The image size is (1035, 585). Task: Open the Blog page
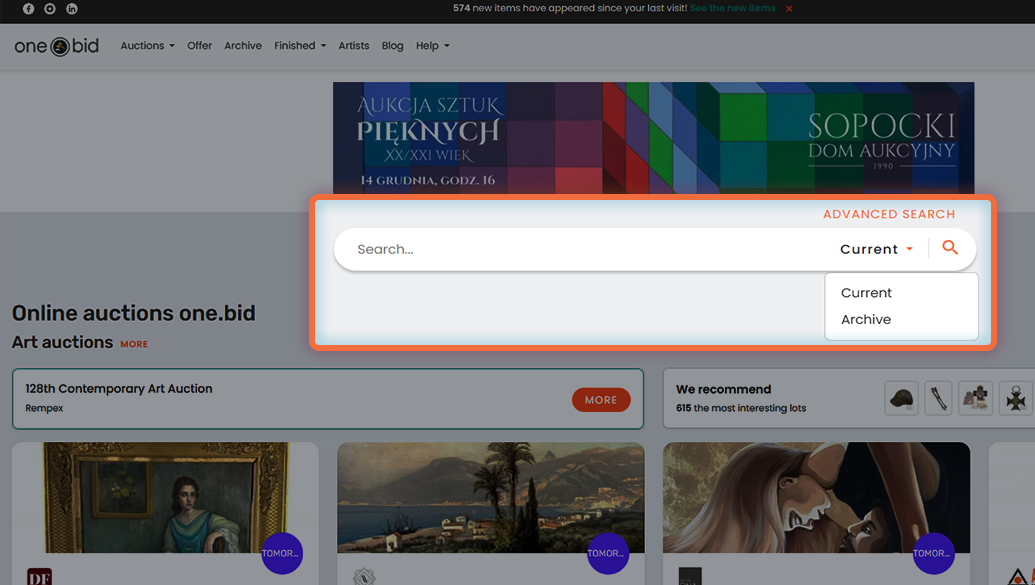point(392,46)
